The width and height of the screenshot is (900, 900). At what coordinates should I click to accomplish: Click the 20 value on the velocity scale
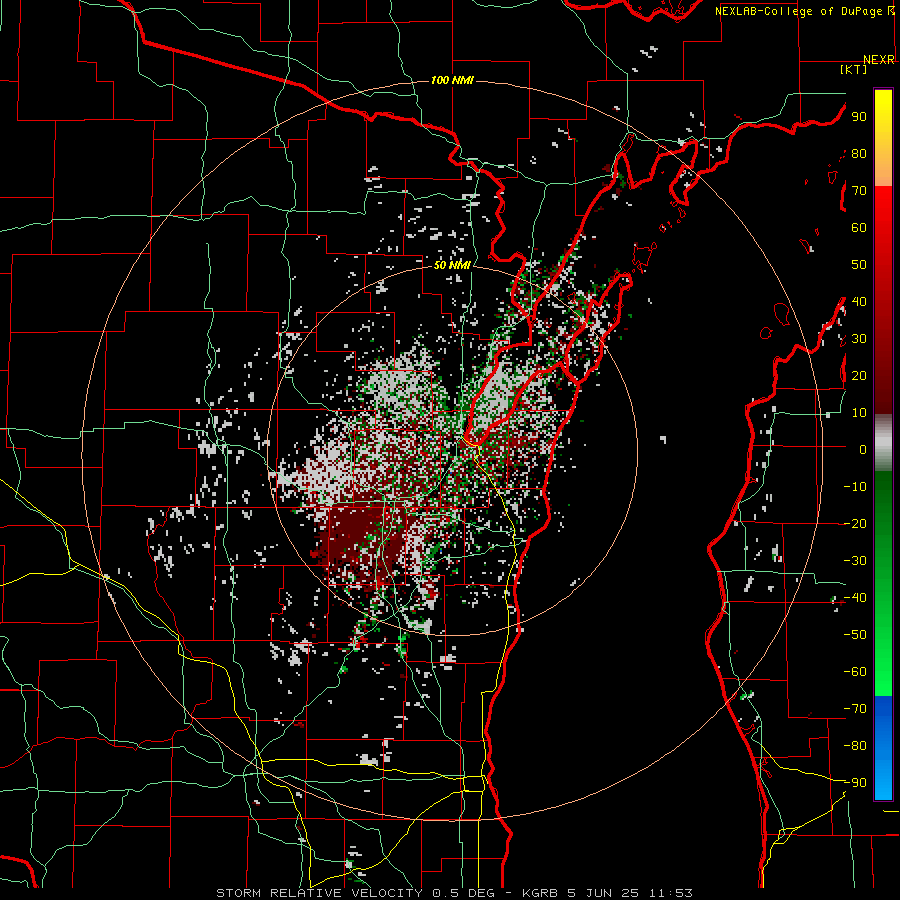(x=859, y=376)
